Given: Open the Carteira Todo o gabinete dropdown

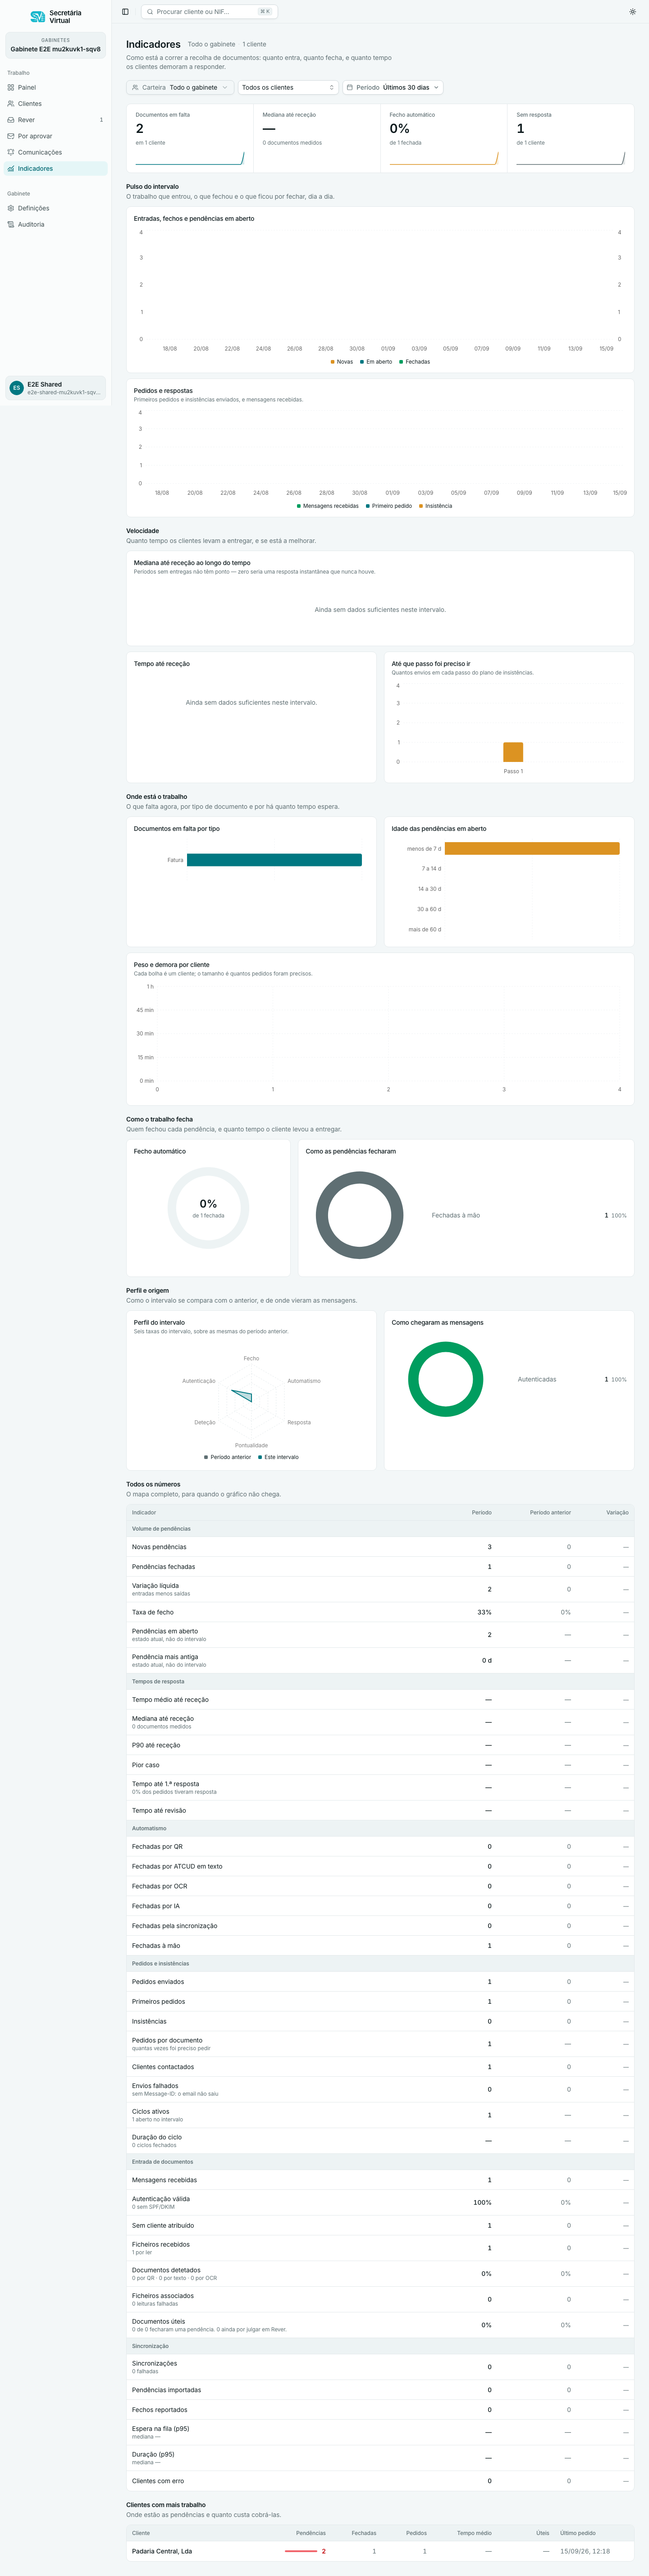Looking at the screenshot, I should (180, 88).
